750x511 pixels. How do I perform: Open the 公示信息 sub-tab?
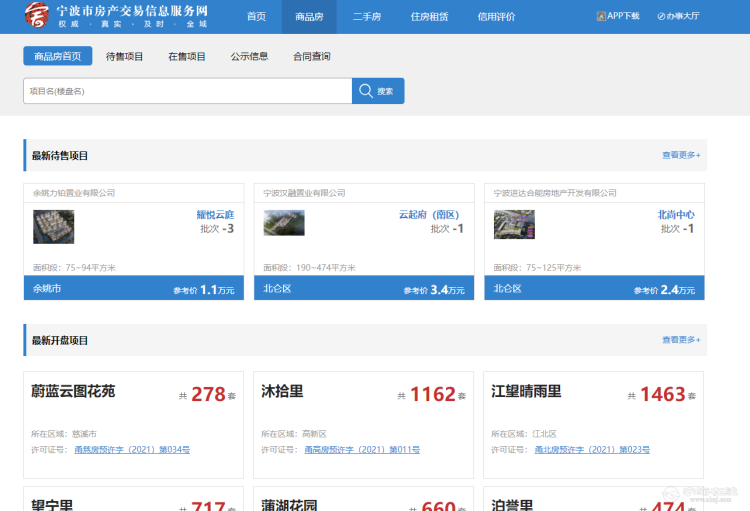pyautogui.click(x=249, y=56)
